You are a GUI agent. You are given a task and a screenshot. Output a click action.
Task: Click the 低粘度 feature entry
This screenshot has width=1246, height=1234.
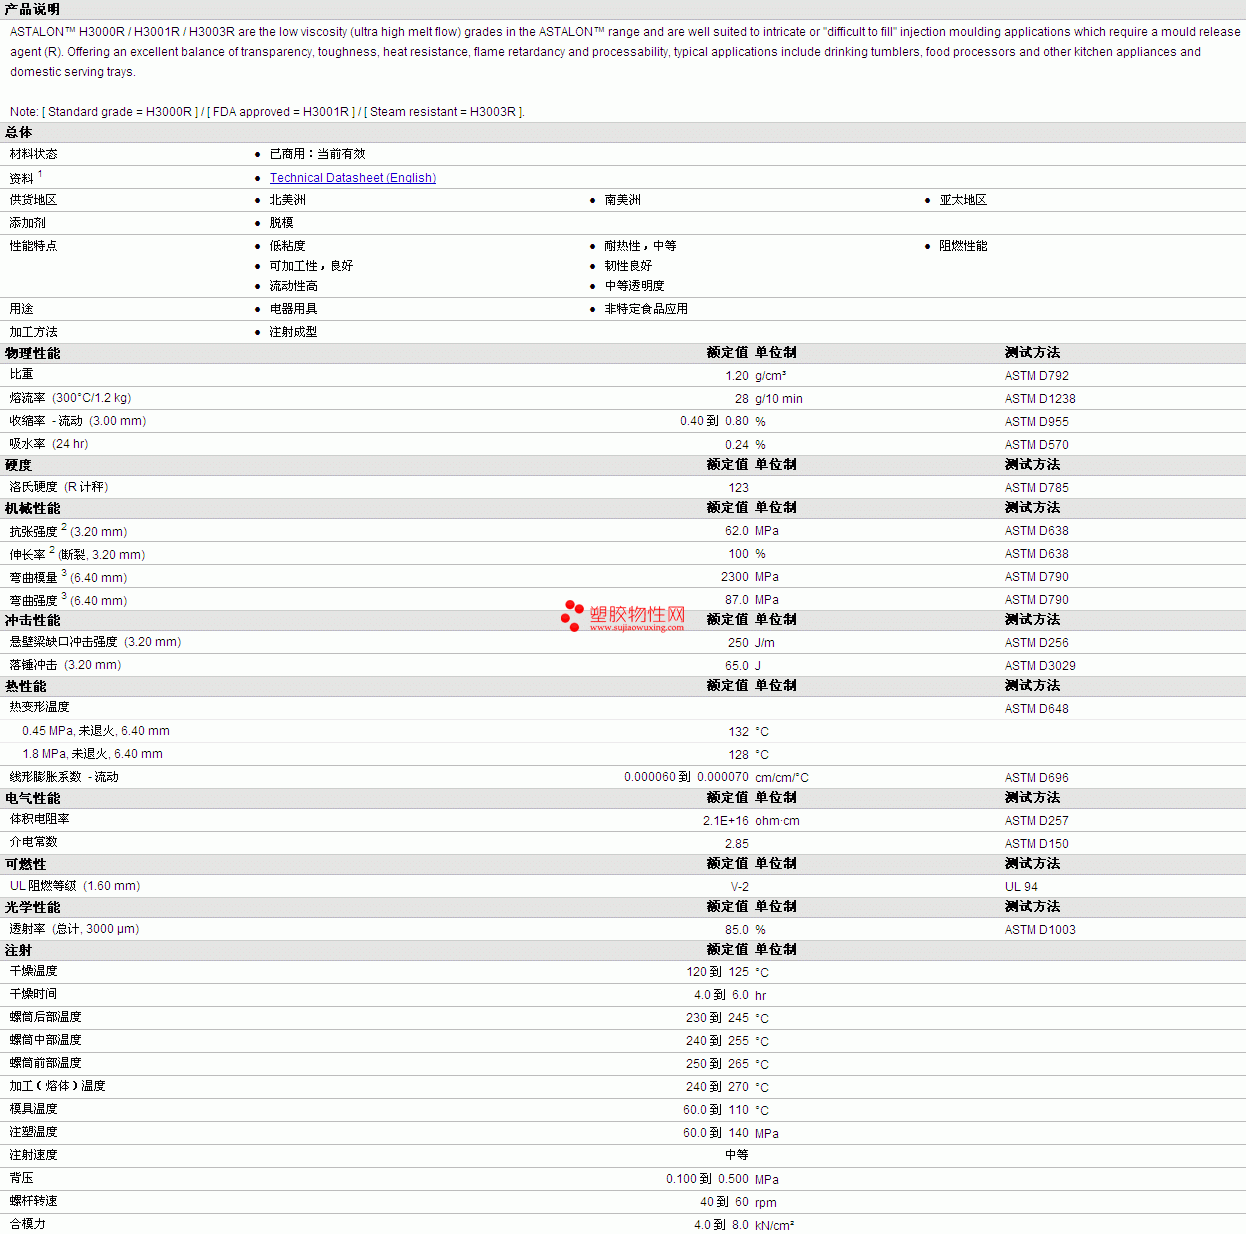click(x=288, y=246)
